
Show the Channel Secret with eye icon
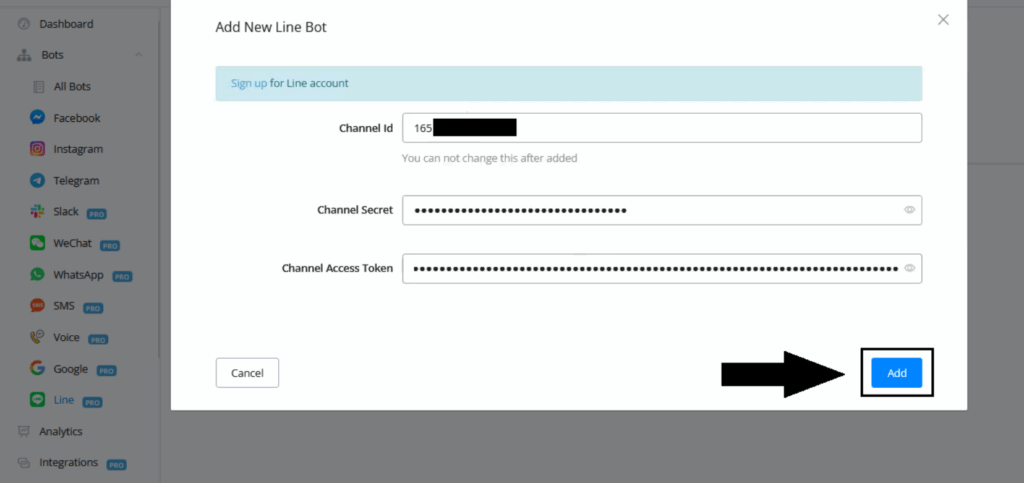pos(909,210)
